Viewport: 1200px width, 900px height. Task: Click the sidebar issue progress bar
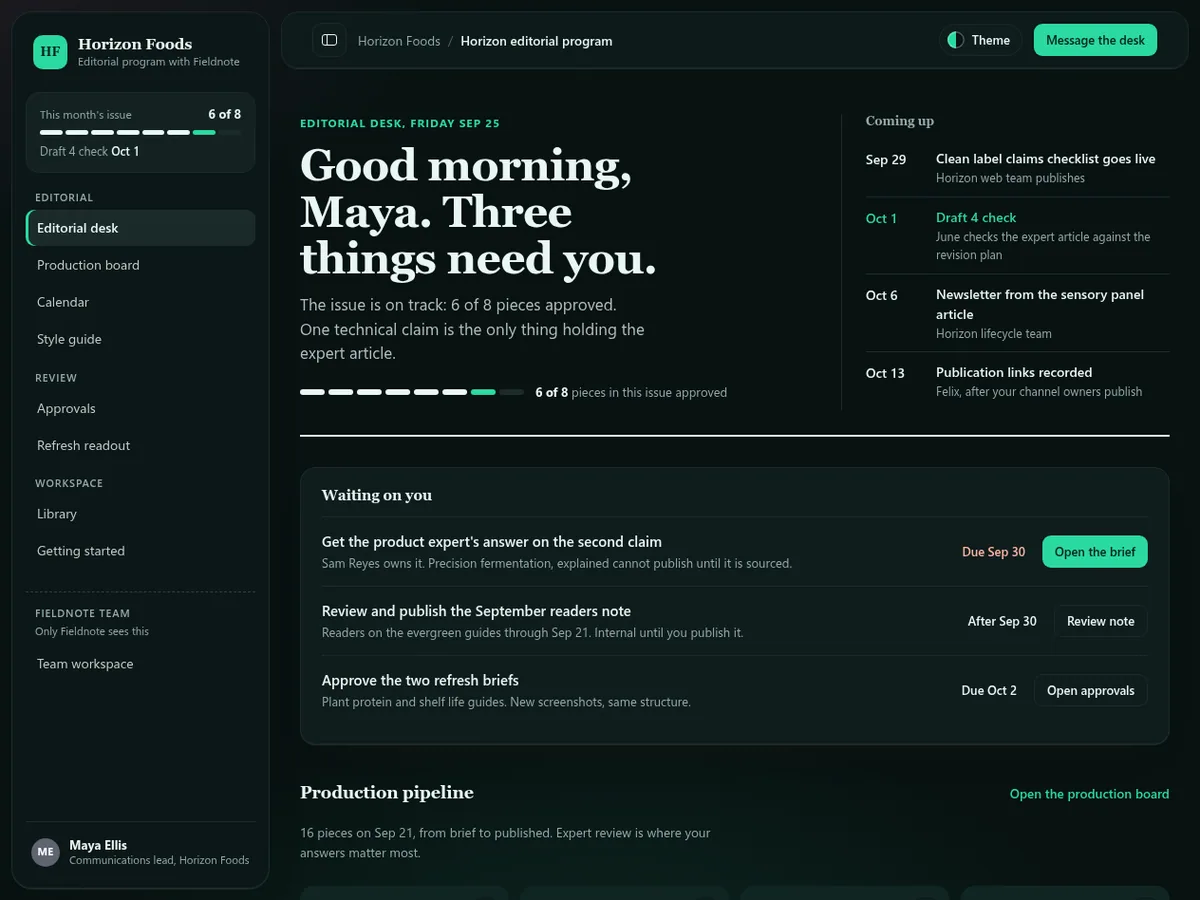pos(140,132)
